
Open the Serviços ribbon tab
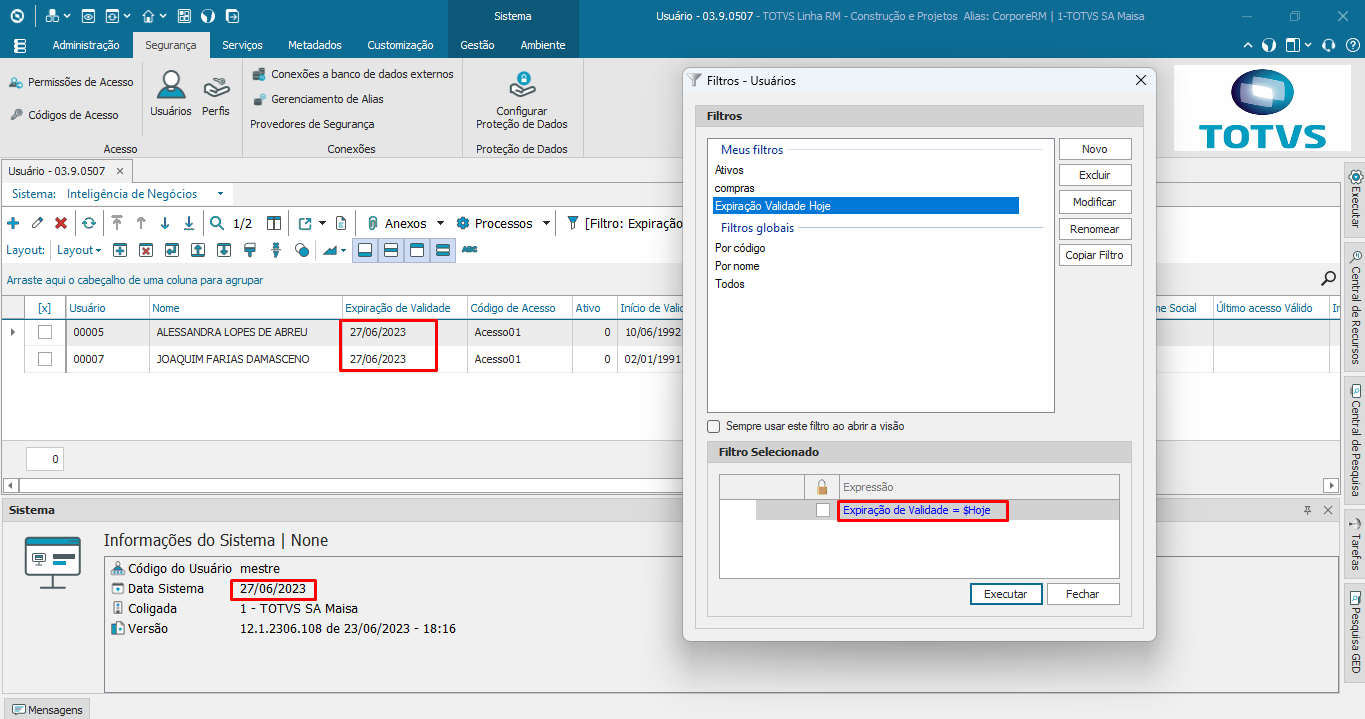(x=242, y=45)
